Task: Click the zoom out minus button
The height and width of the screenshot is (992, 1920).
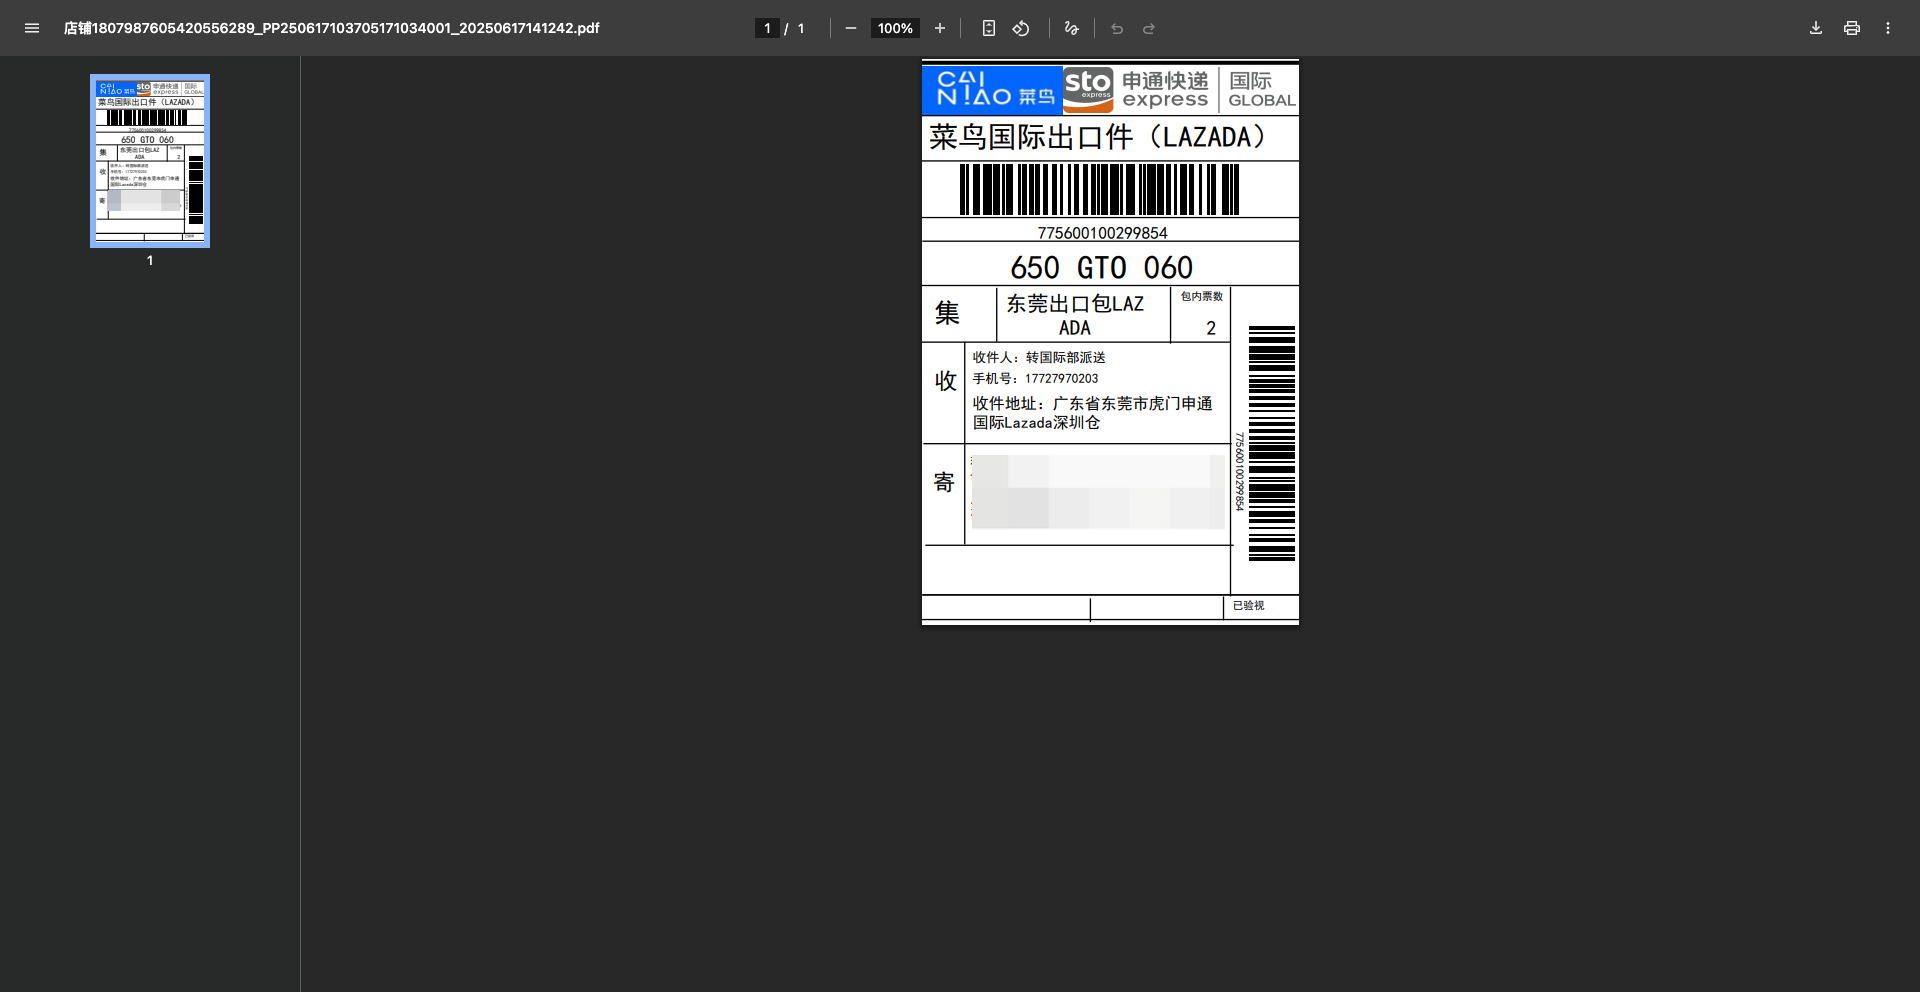Action: pyautogui.click(x=851, y=28)
